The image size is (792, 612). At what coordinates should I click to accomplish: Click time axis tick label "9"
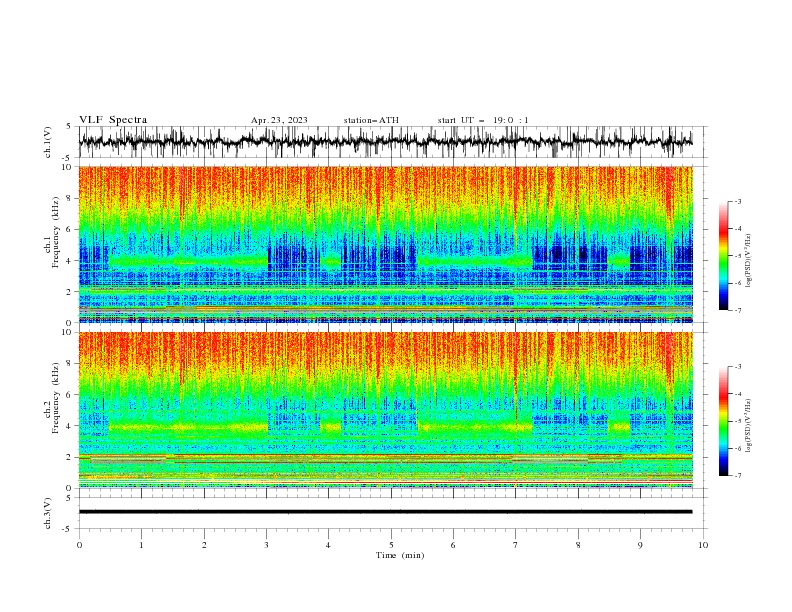[640, 545]
